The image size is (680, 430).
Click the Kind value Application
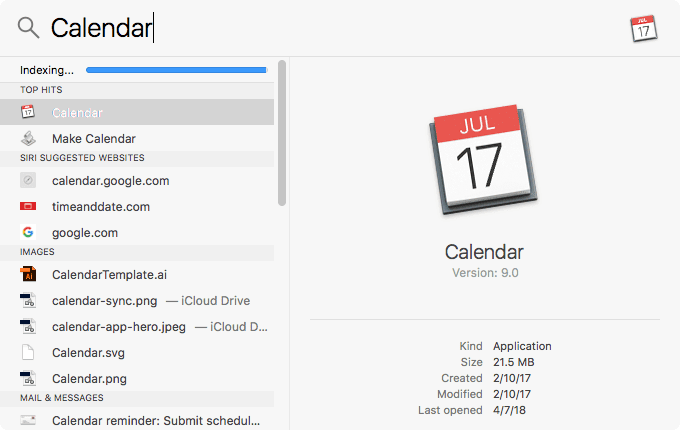pyautogui.click(x=522, y=346)
